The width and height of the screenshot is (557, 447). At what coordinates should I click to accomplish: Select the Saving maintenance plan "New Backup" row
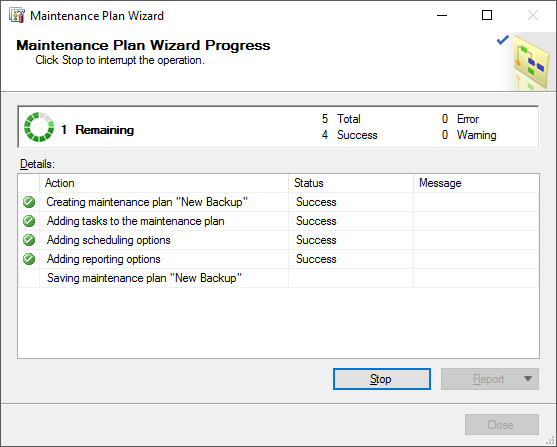(278, 278)
